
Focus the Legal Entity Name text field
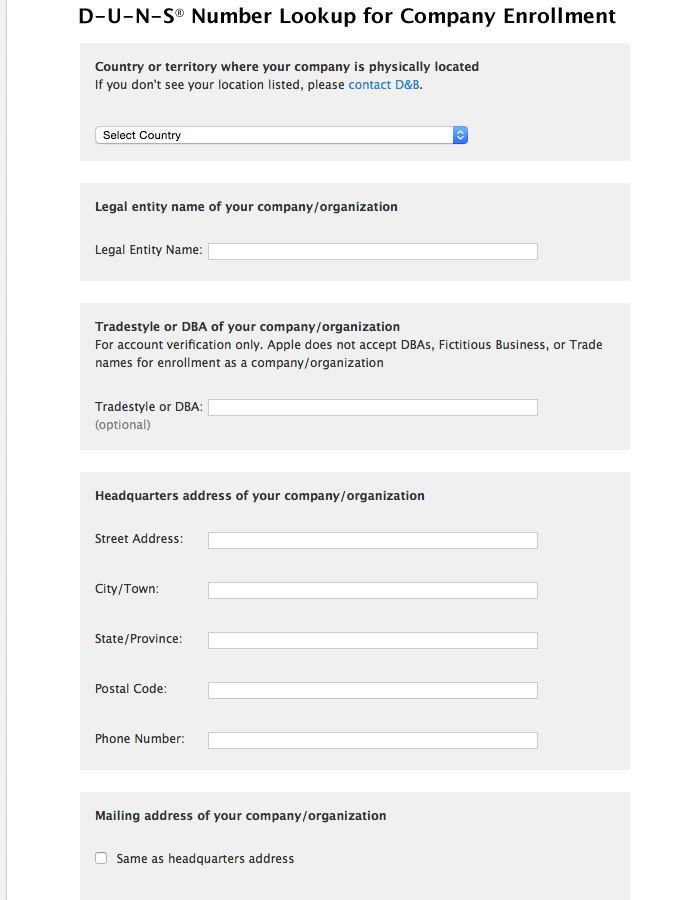click(372, 251)
